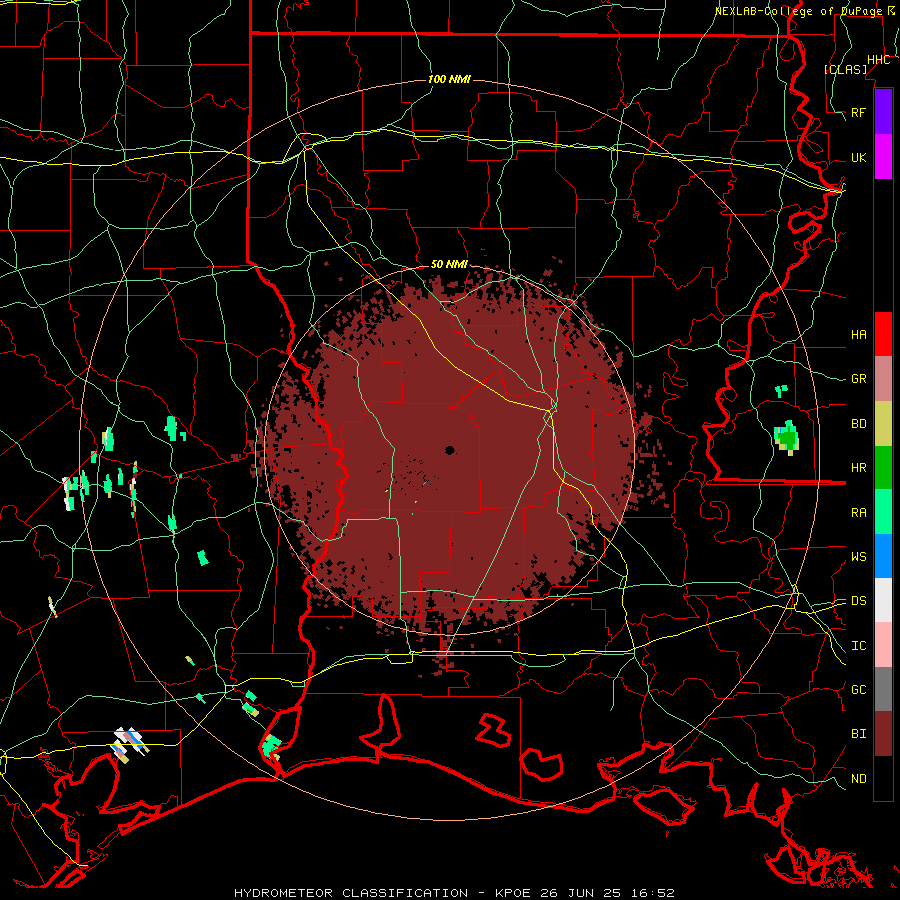Click the gray GC legend swatch
This screenshot has height=900, width=900.
click(883, 689)
